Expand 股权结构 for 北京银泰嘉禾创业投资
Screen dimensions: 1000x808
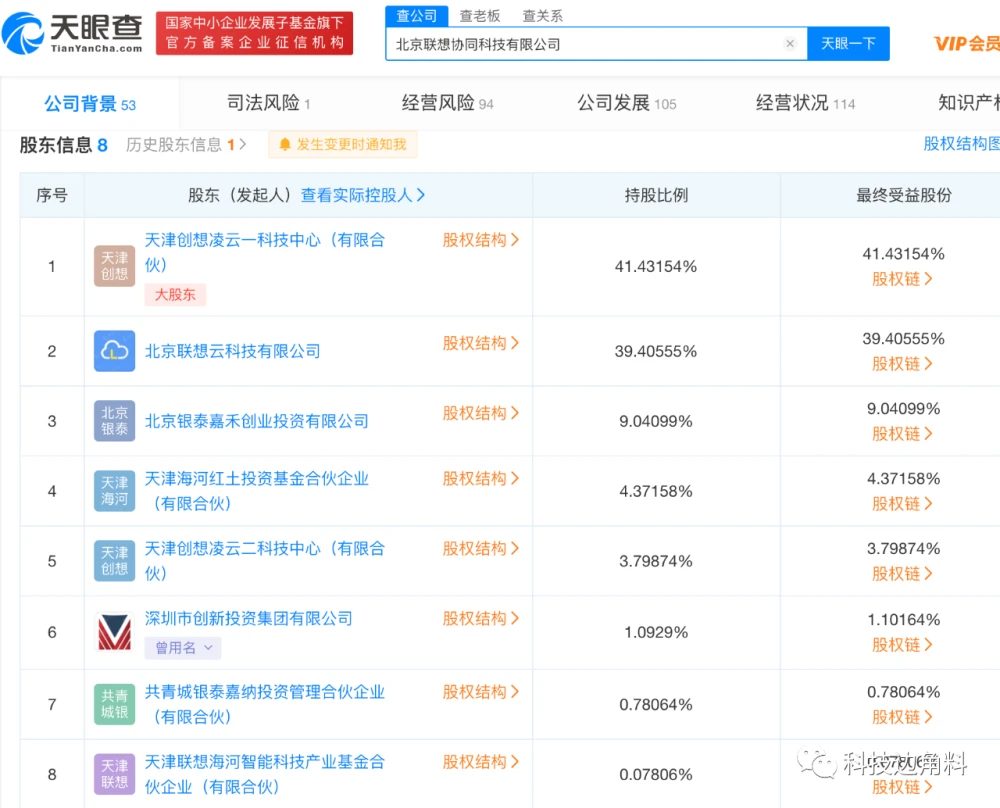(x=481, y=413)
